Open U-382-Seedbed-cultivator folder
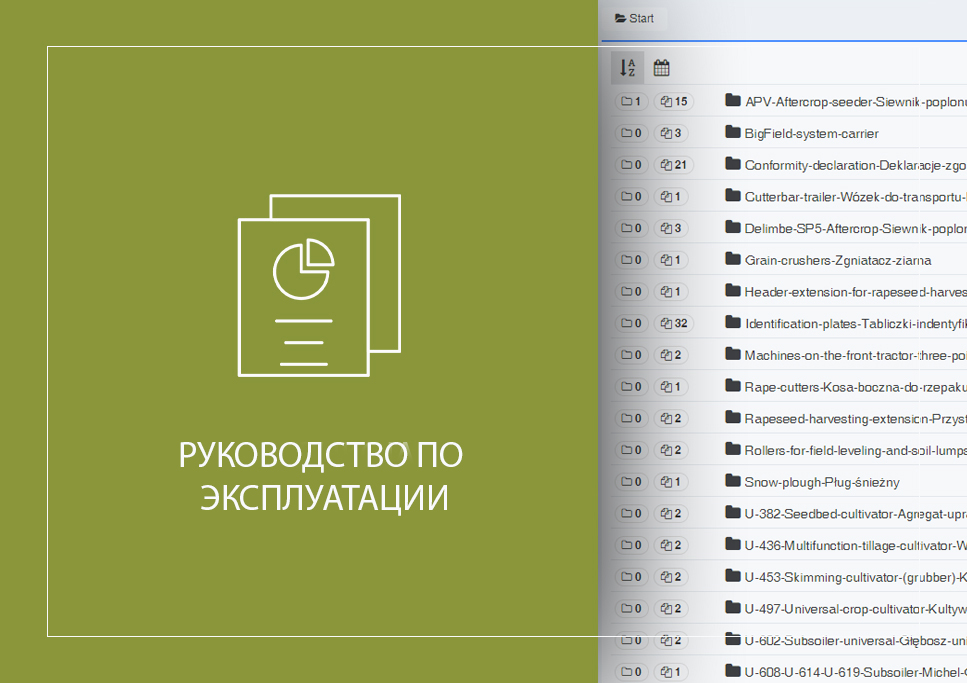 [855, 513]
